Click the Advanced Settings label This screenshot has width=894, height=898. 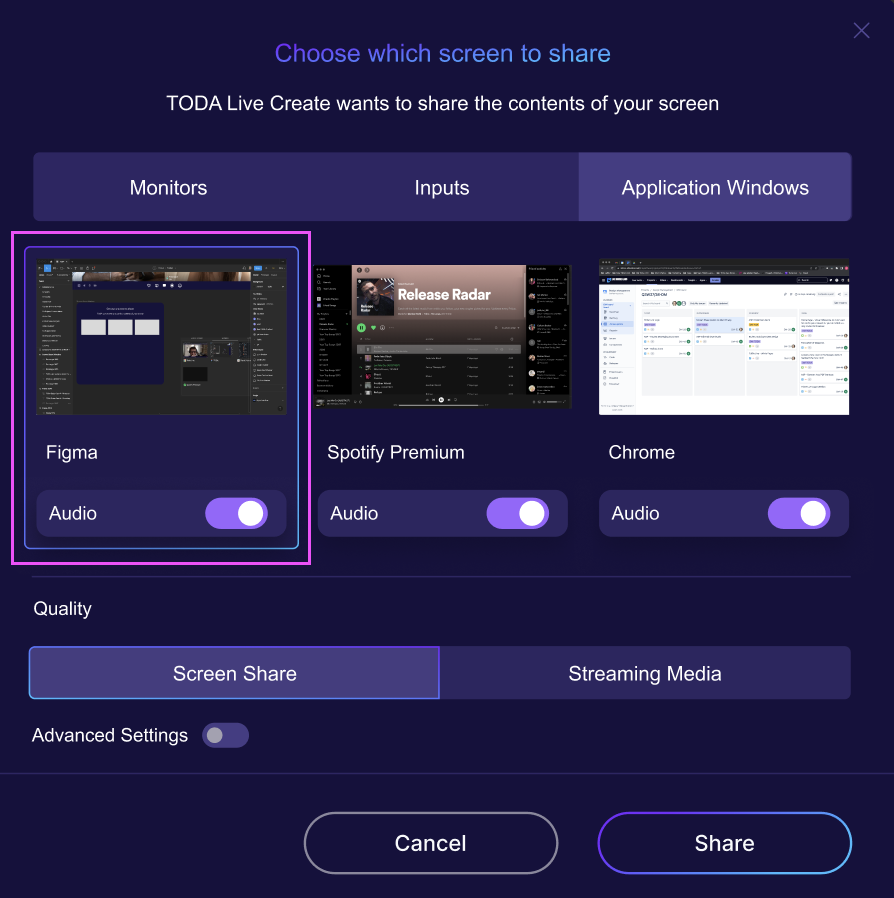(110, 735)
